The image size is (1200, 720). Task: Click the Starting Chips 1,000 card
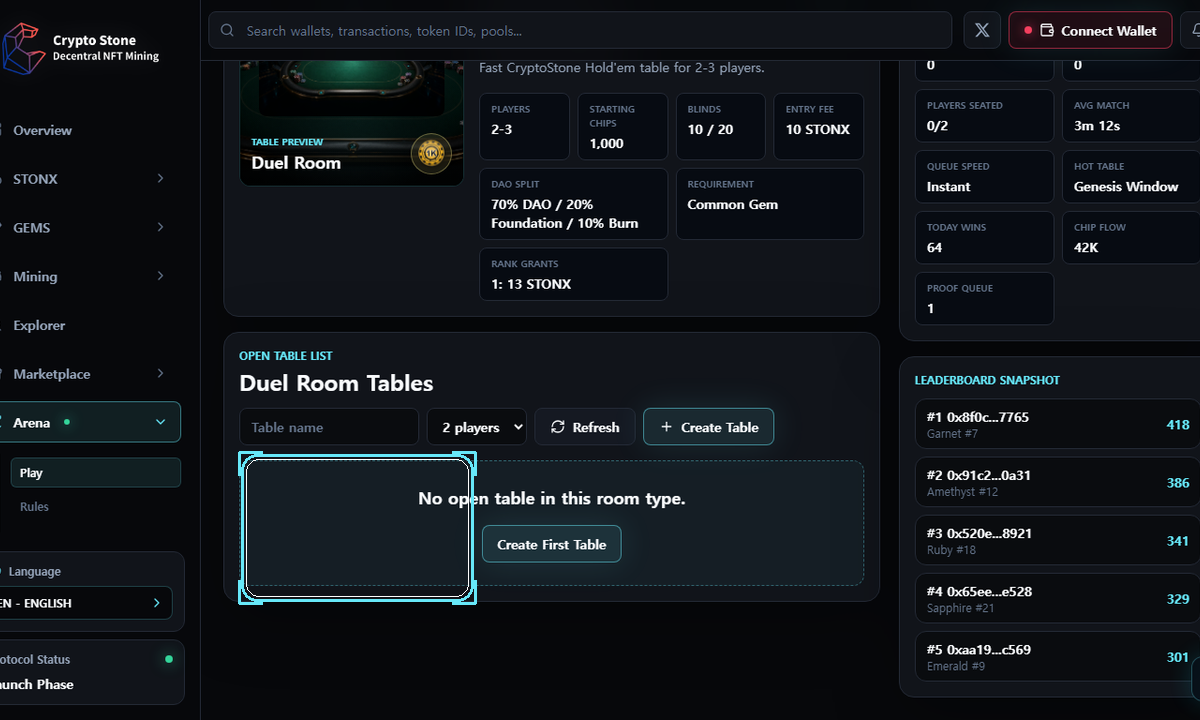point(622,126)
